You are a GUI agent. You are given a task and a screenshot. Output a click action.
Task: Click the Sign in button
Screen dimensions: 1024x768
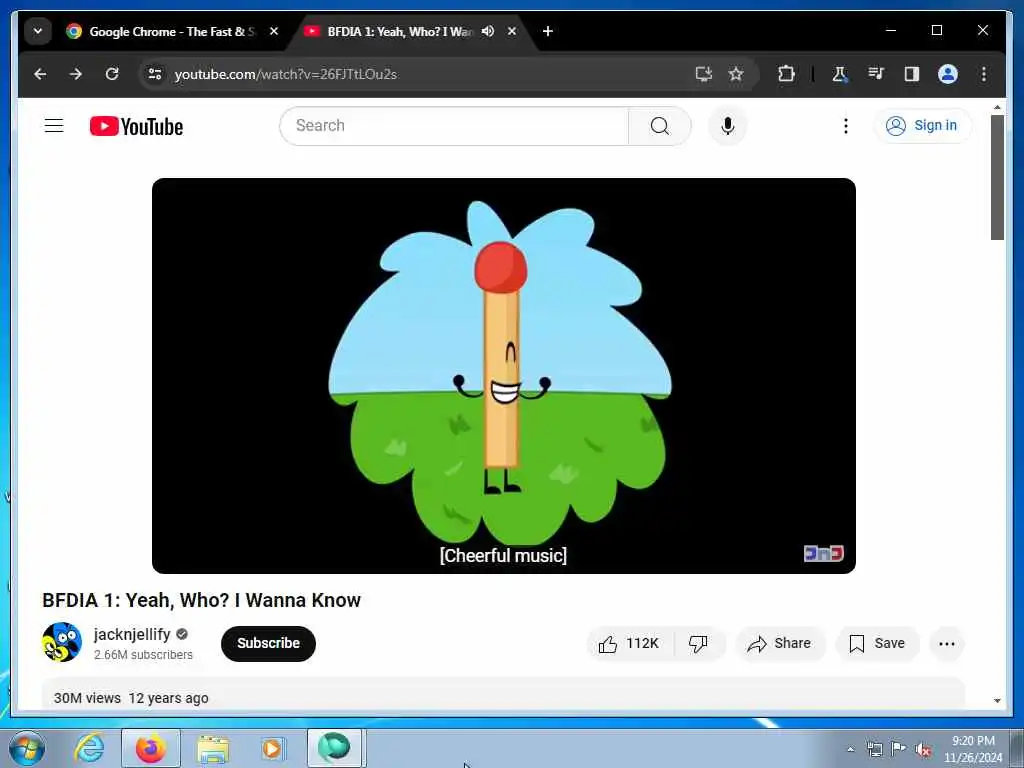922,125
